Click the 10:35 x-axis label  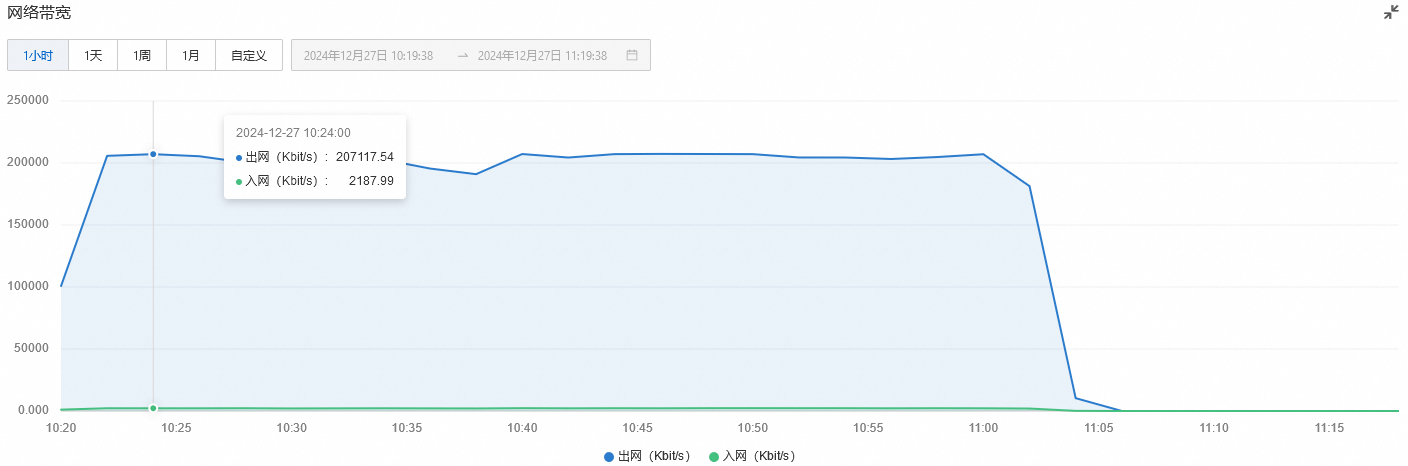[407, 428]
